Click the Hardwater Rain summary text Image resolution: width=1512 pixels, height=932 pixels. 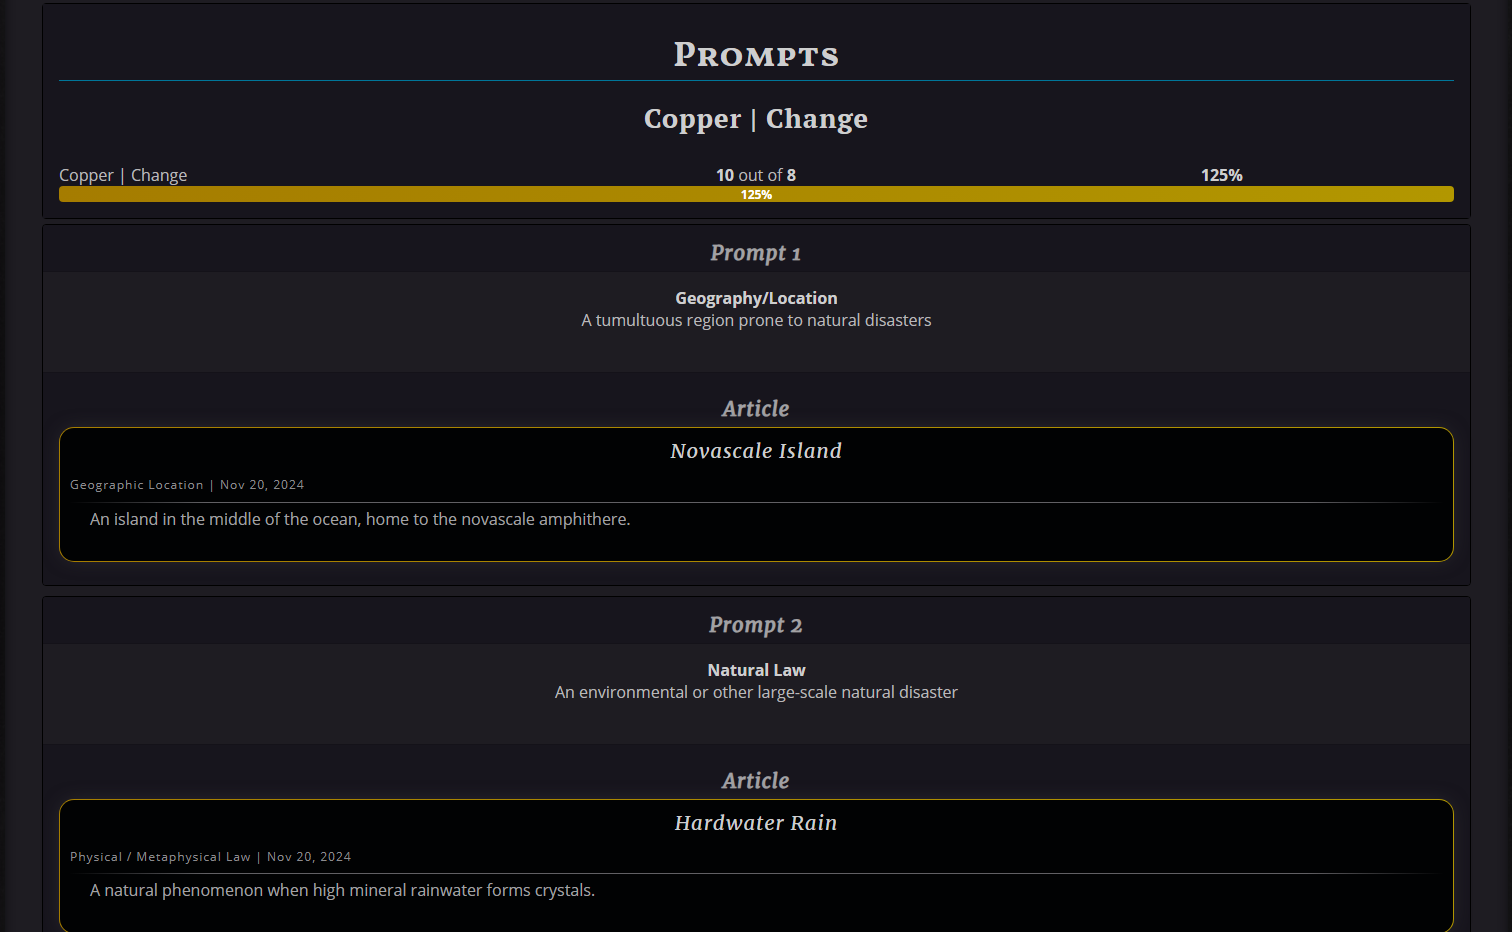[x=342, y=890]
